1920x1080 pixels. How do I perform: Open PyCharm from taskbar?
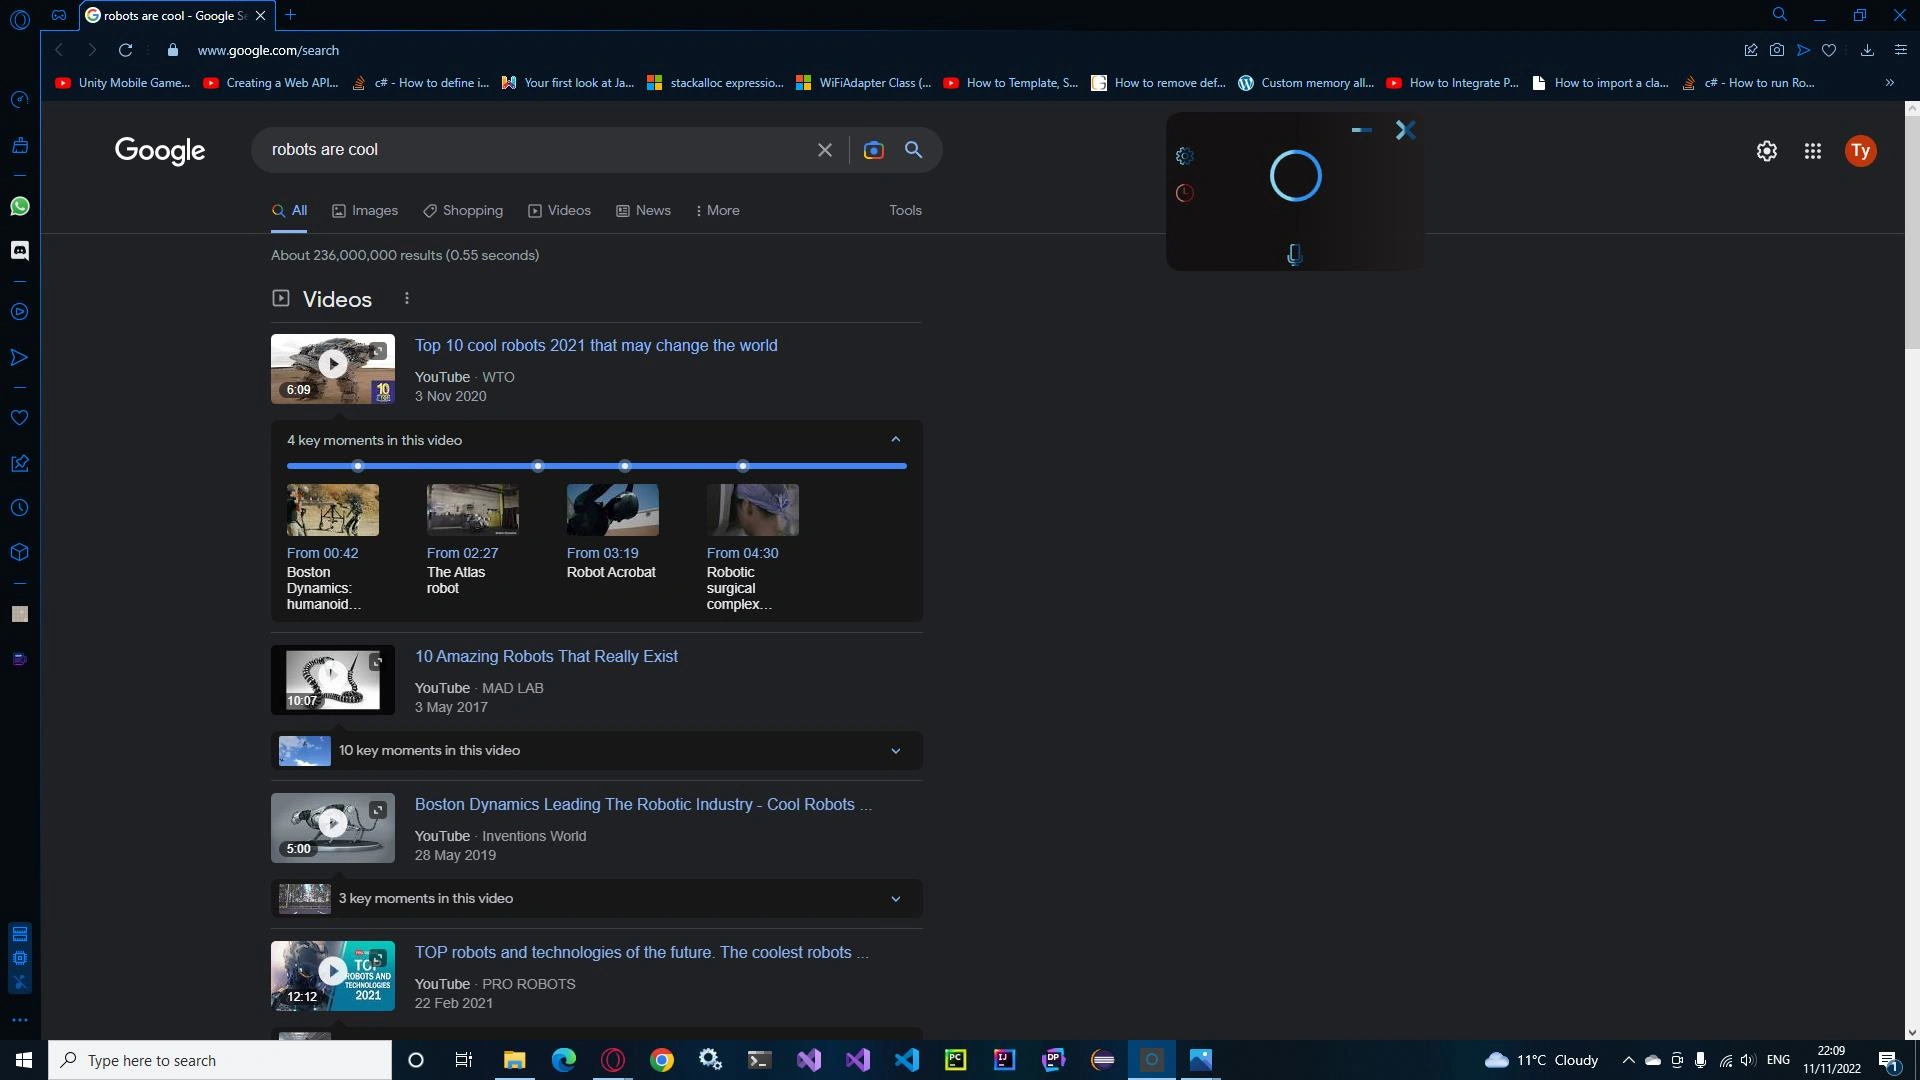pos(956,1060)
